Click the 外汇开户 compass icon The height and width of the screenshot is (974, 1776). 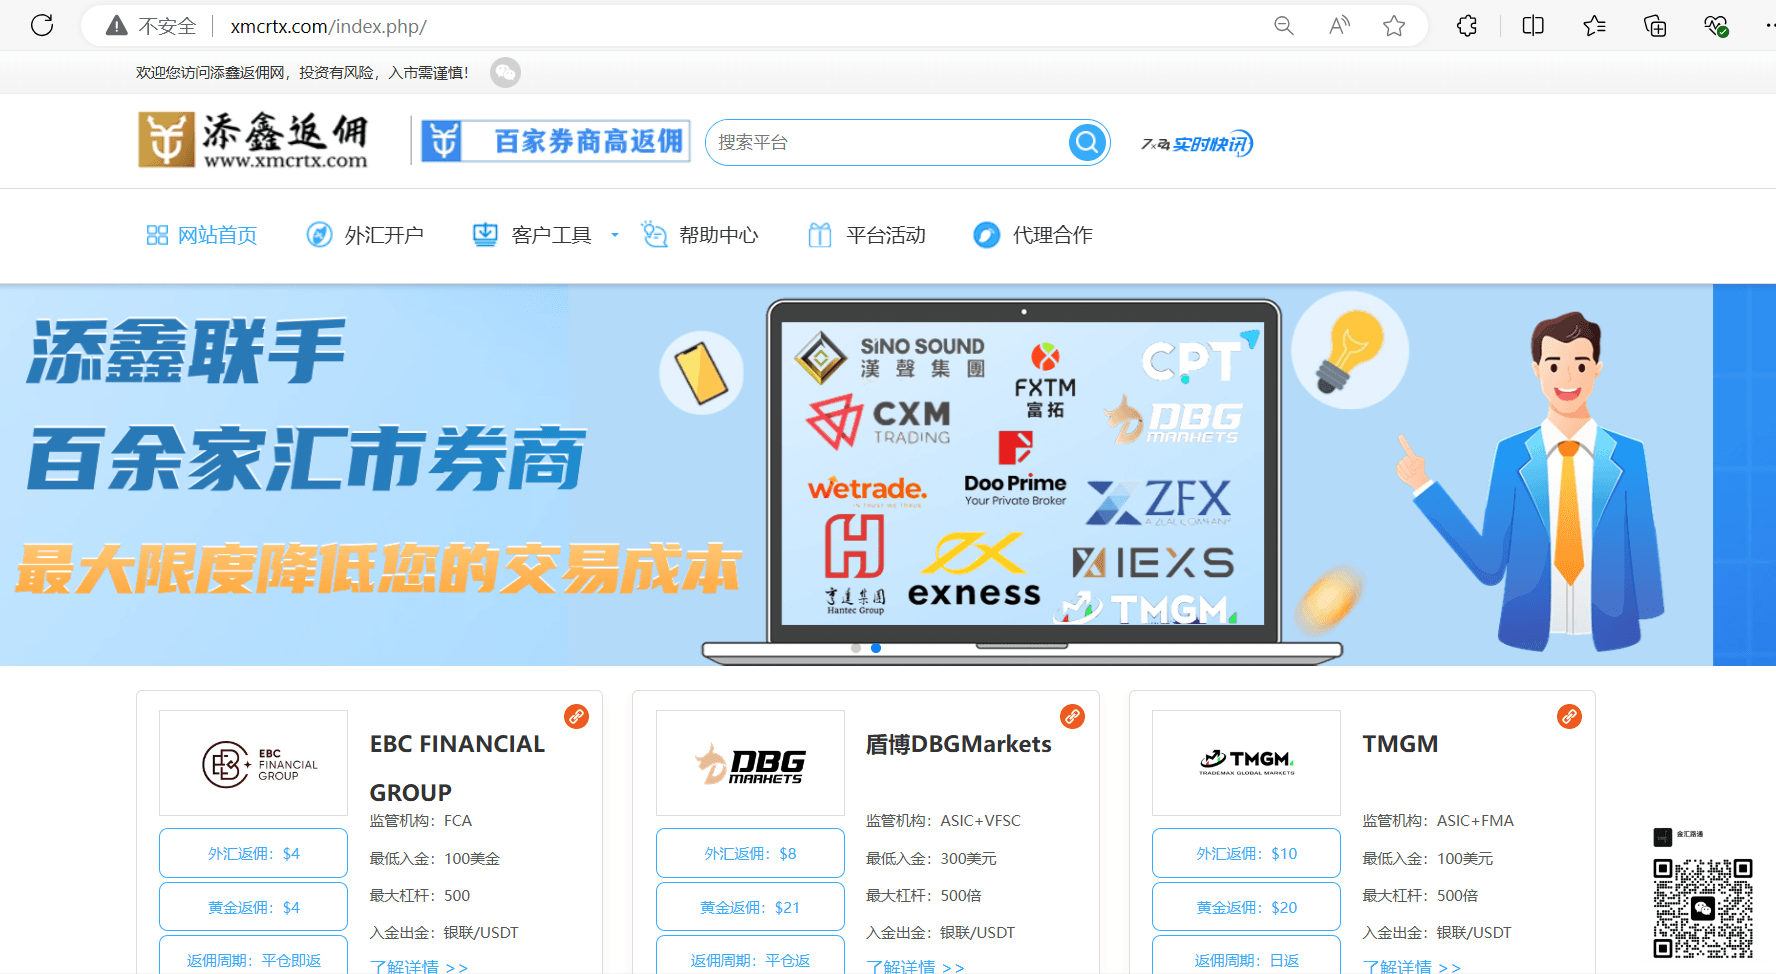click(319, 235)
